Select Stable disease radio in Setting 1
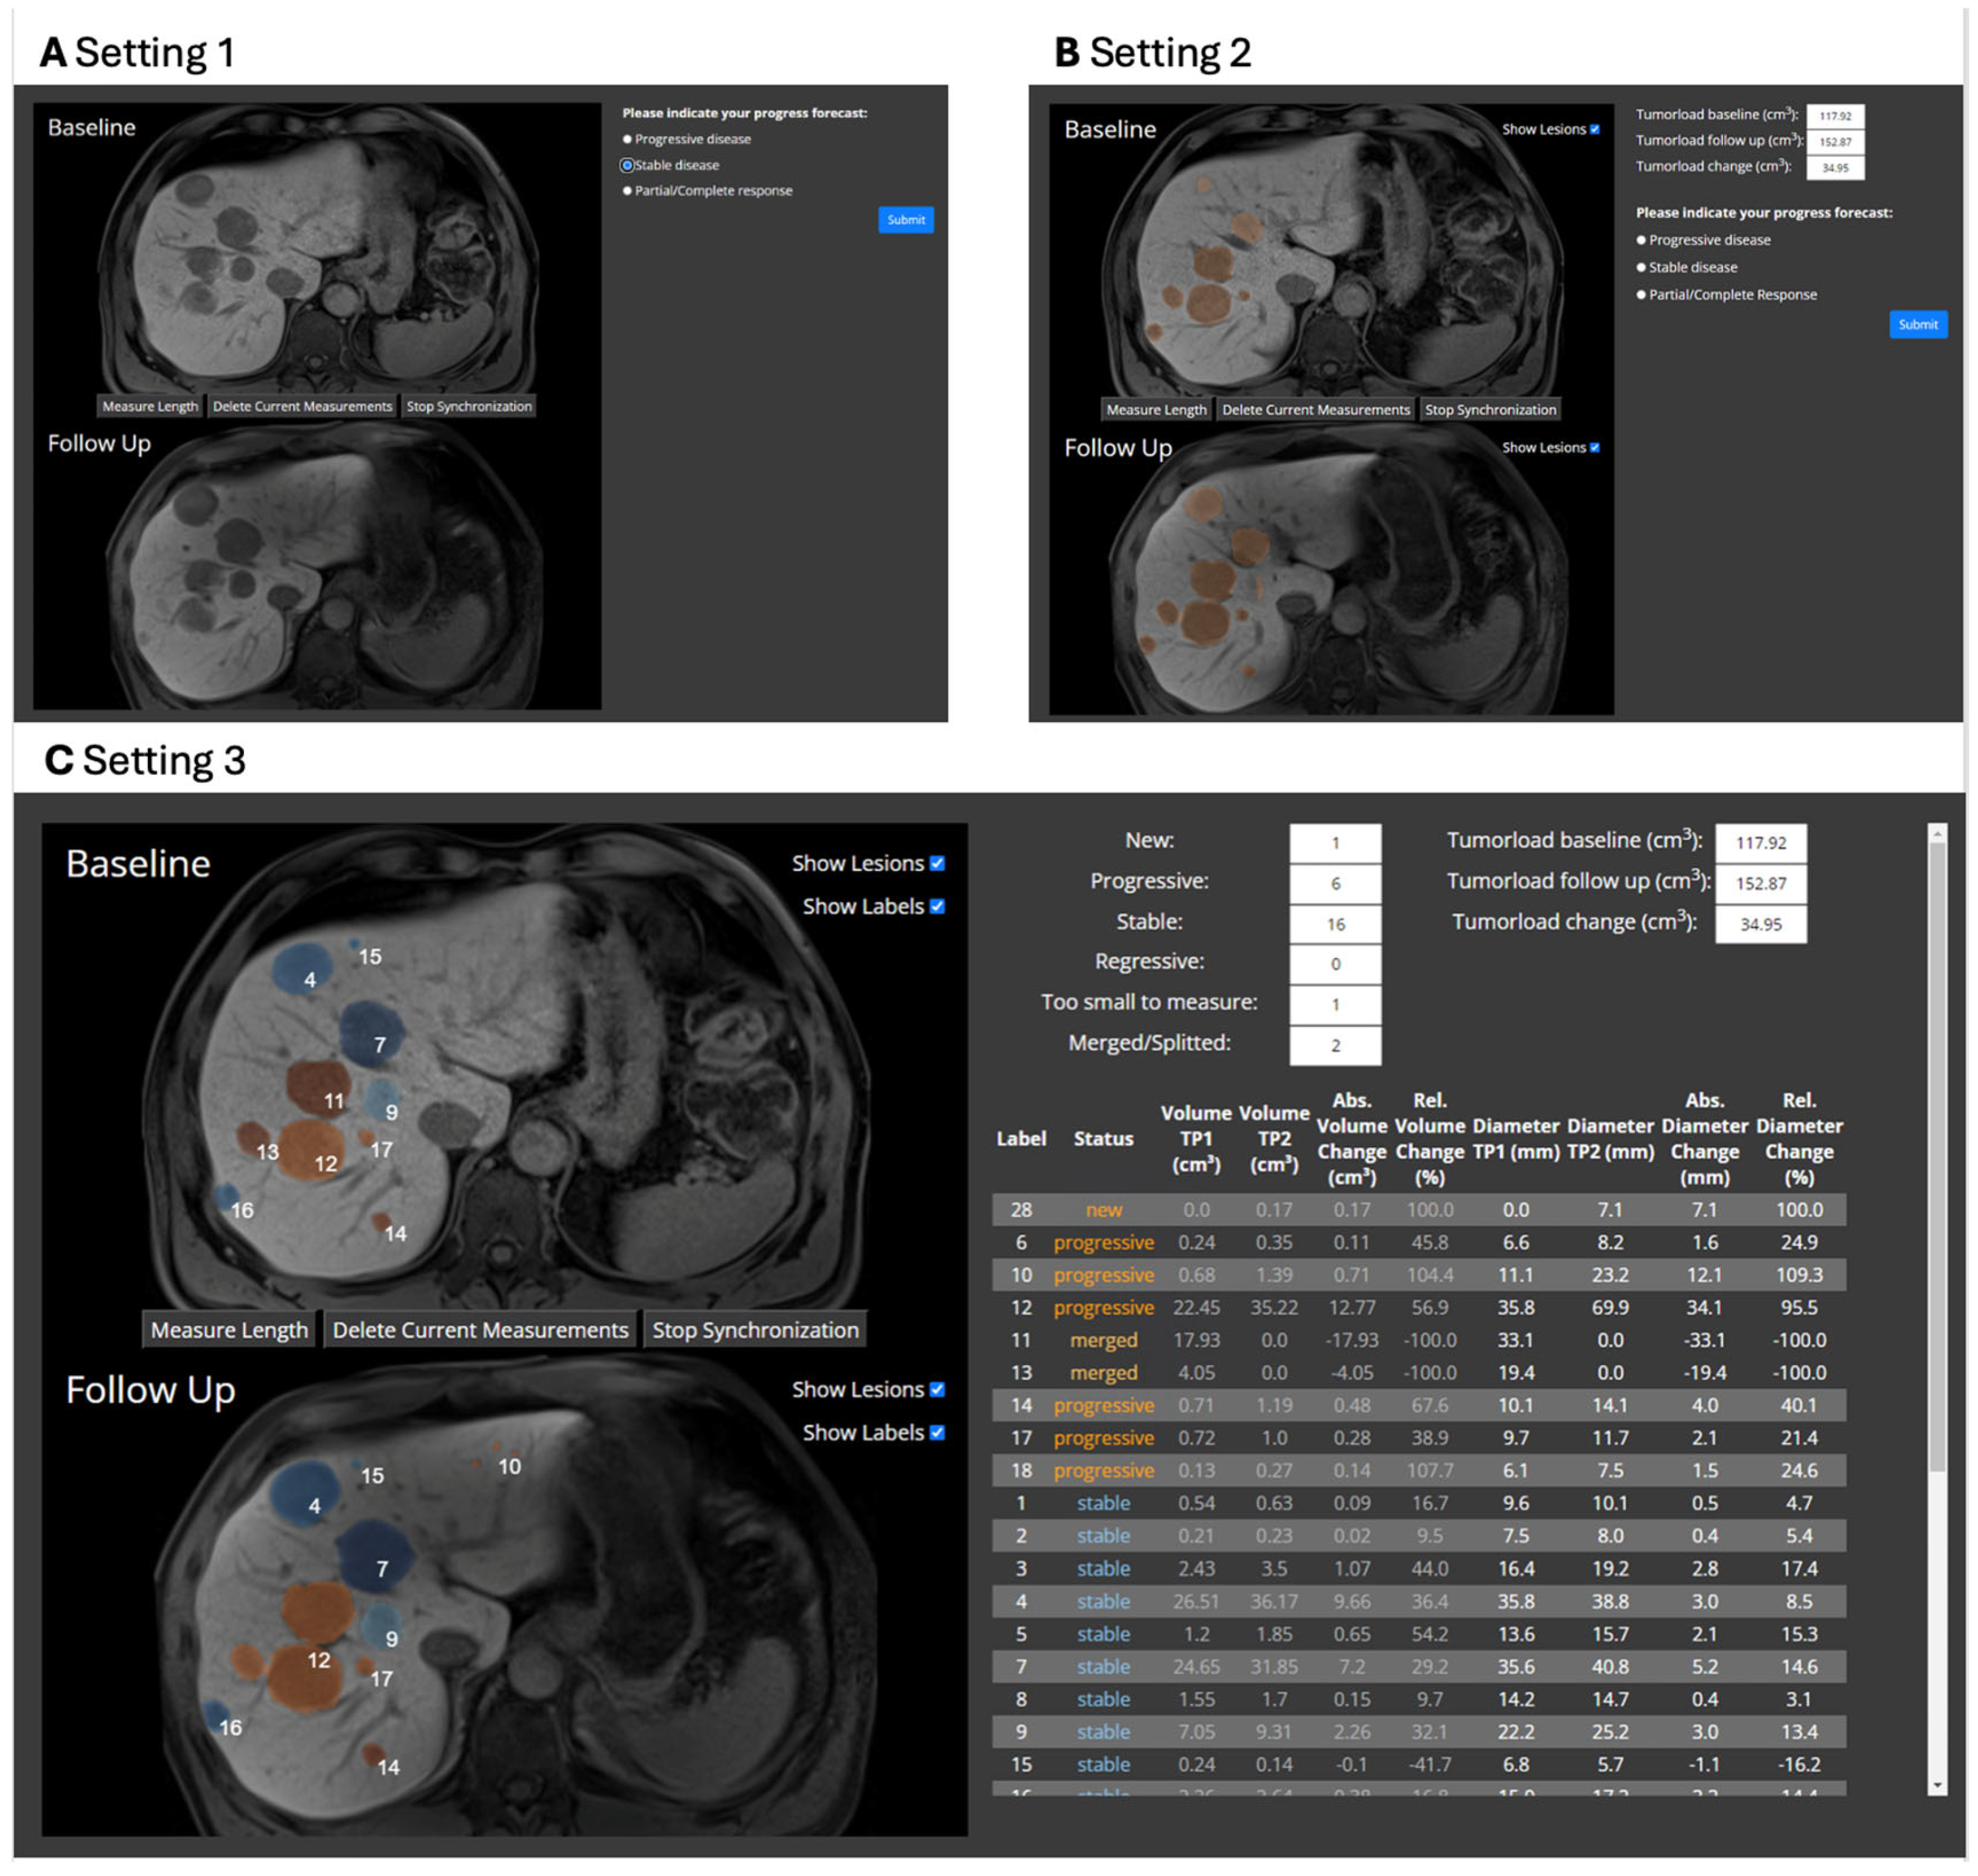This screenshot has width=1978, height=1876. (x=627, y=165)
